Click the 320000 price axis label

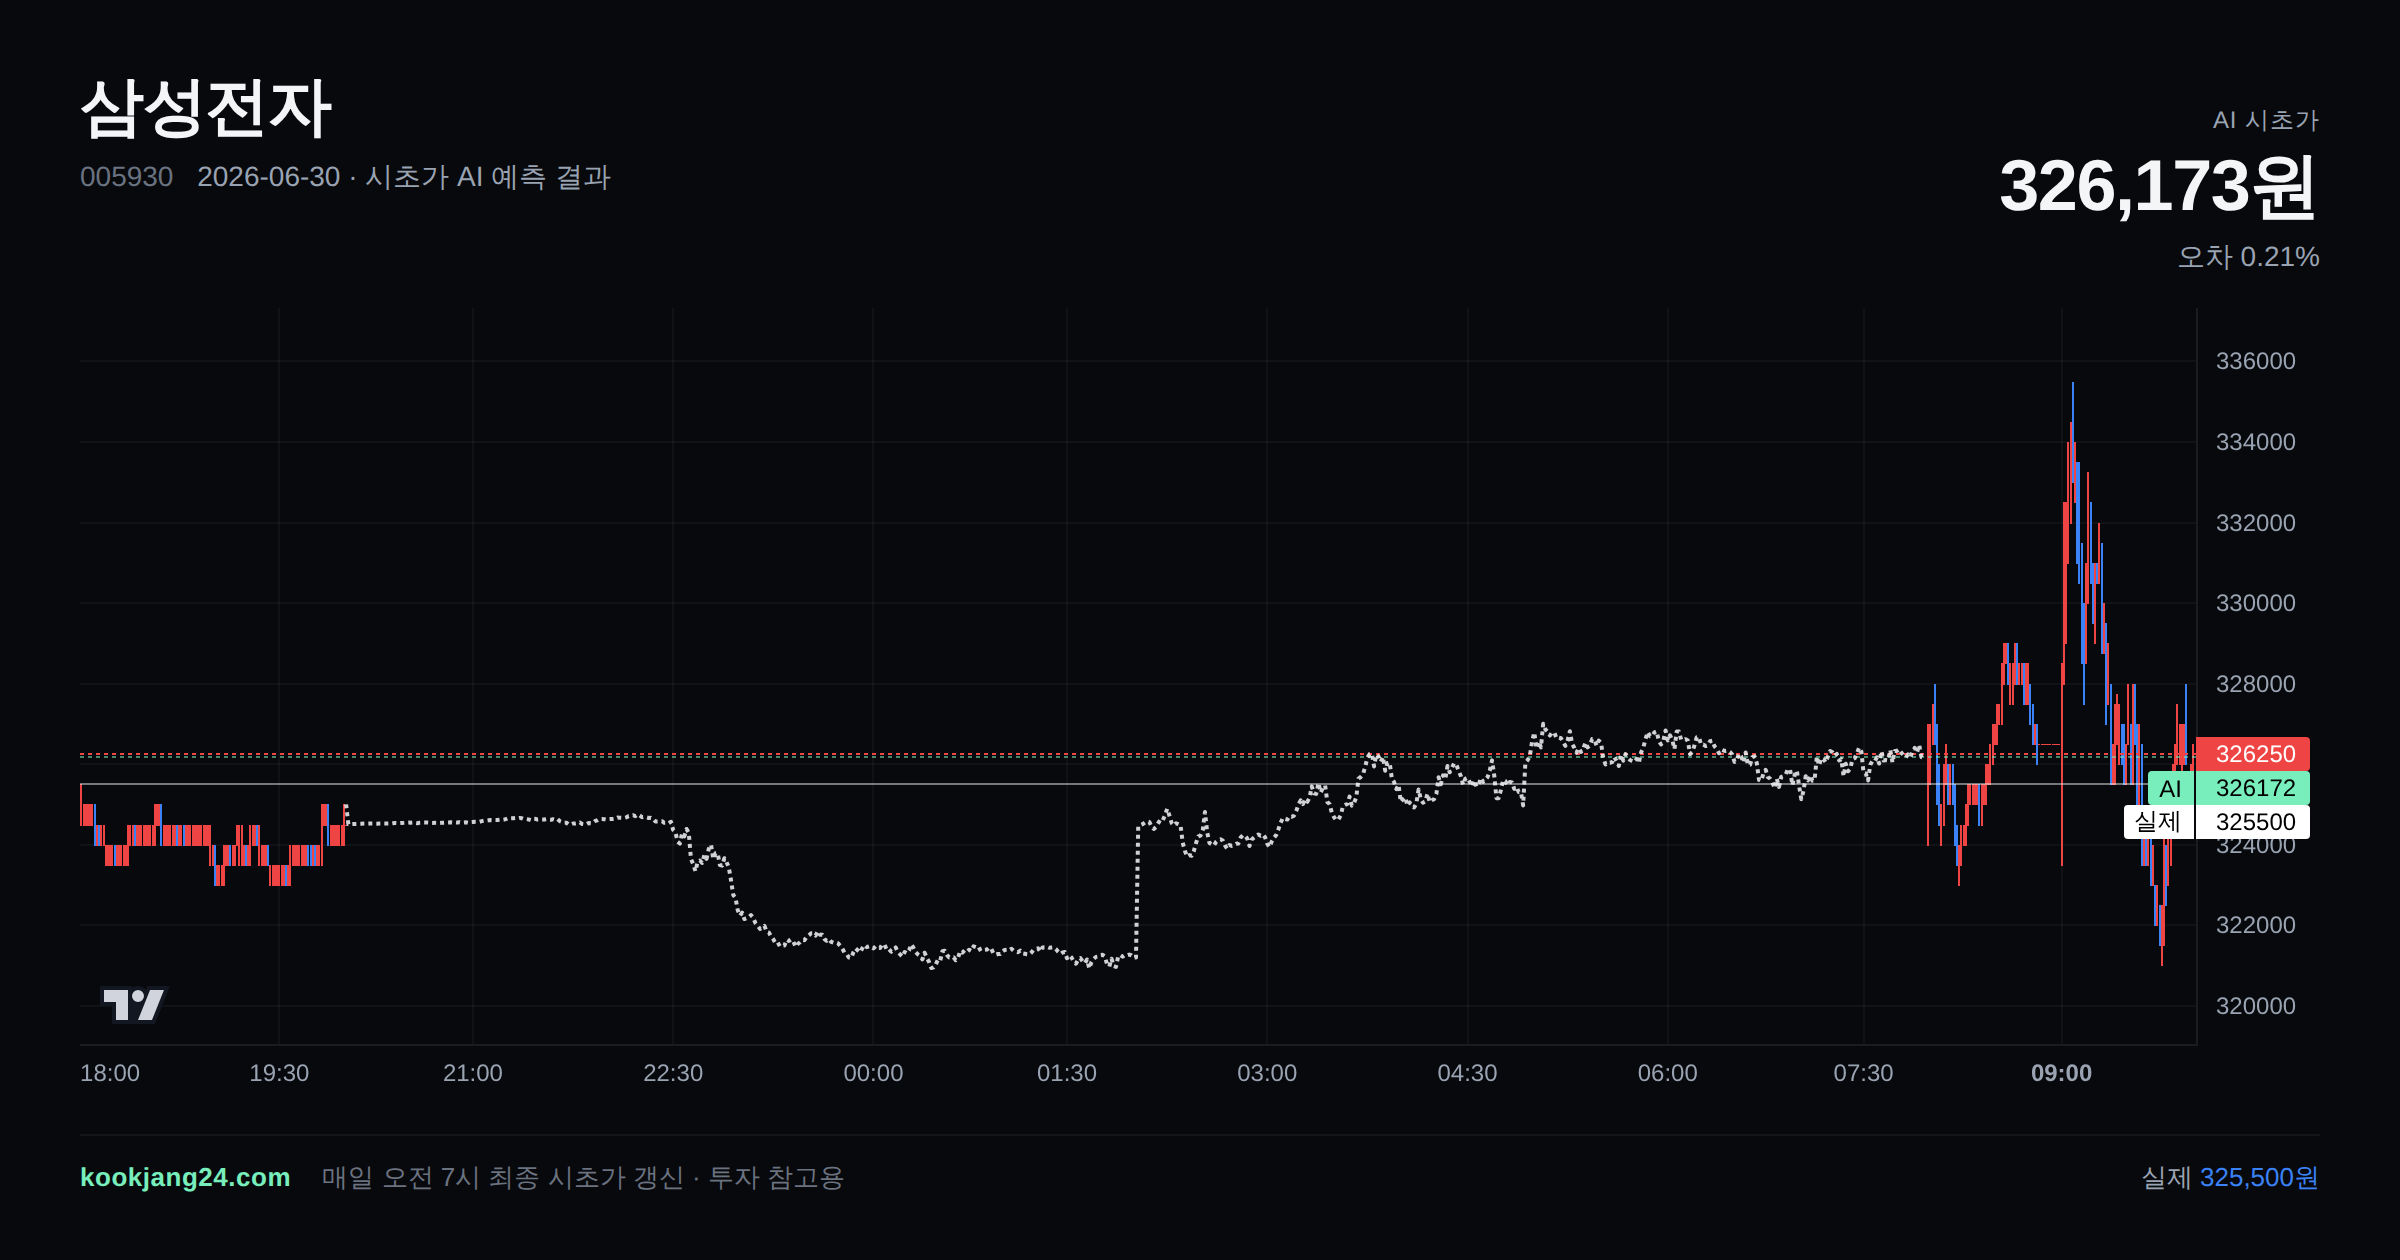coord(2255,1006)
